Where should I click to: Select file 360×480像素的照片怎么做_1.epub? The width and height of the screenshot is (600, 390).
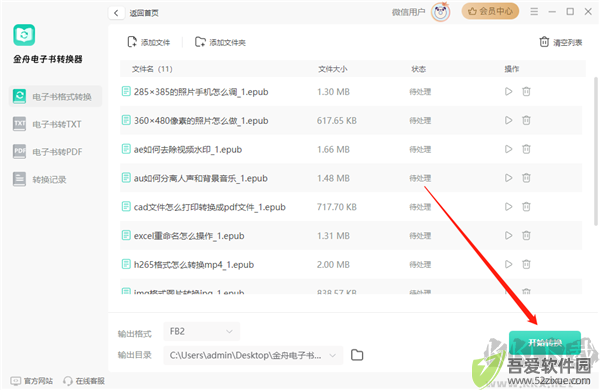coord(201,121)
